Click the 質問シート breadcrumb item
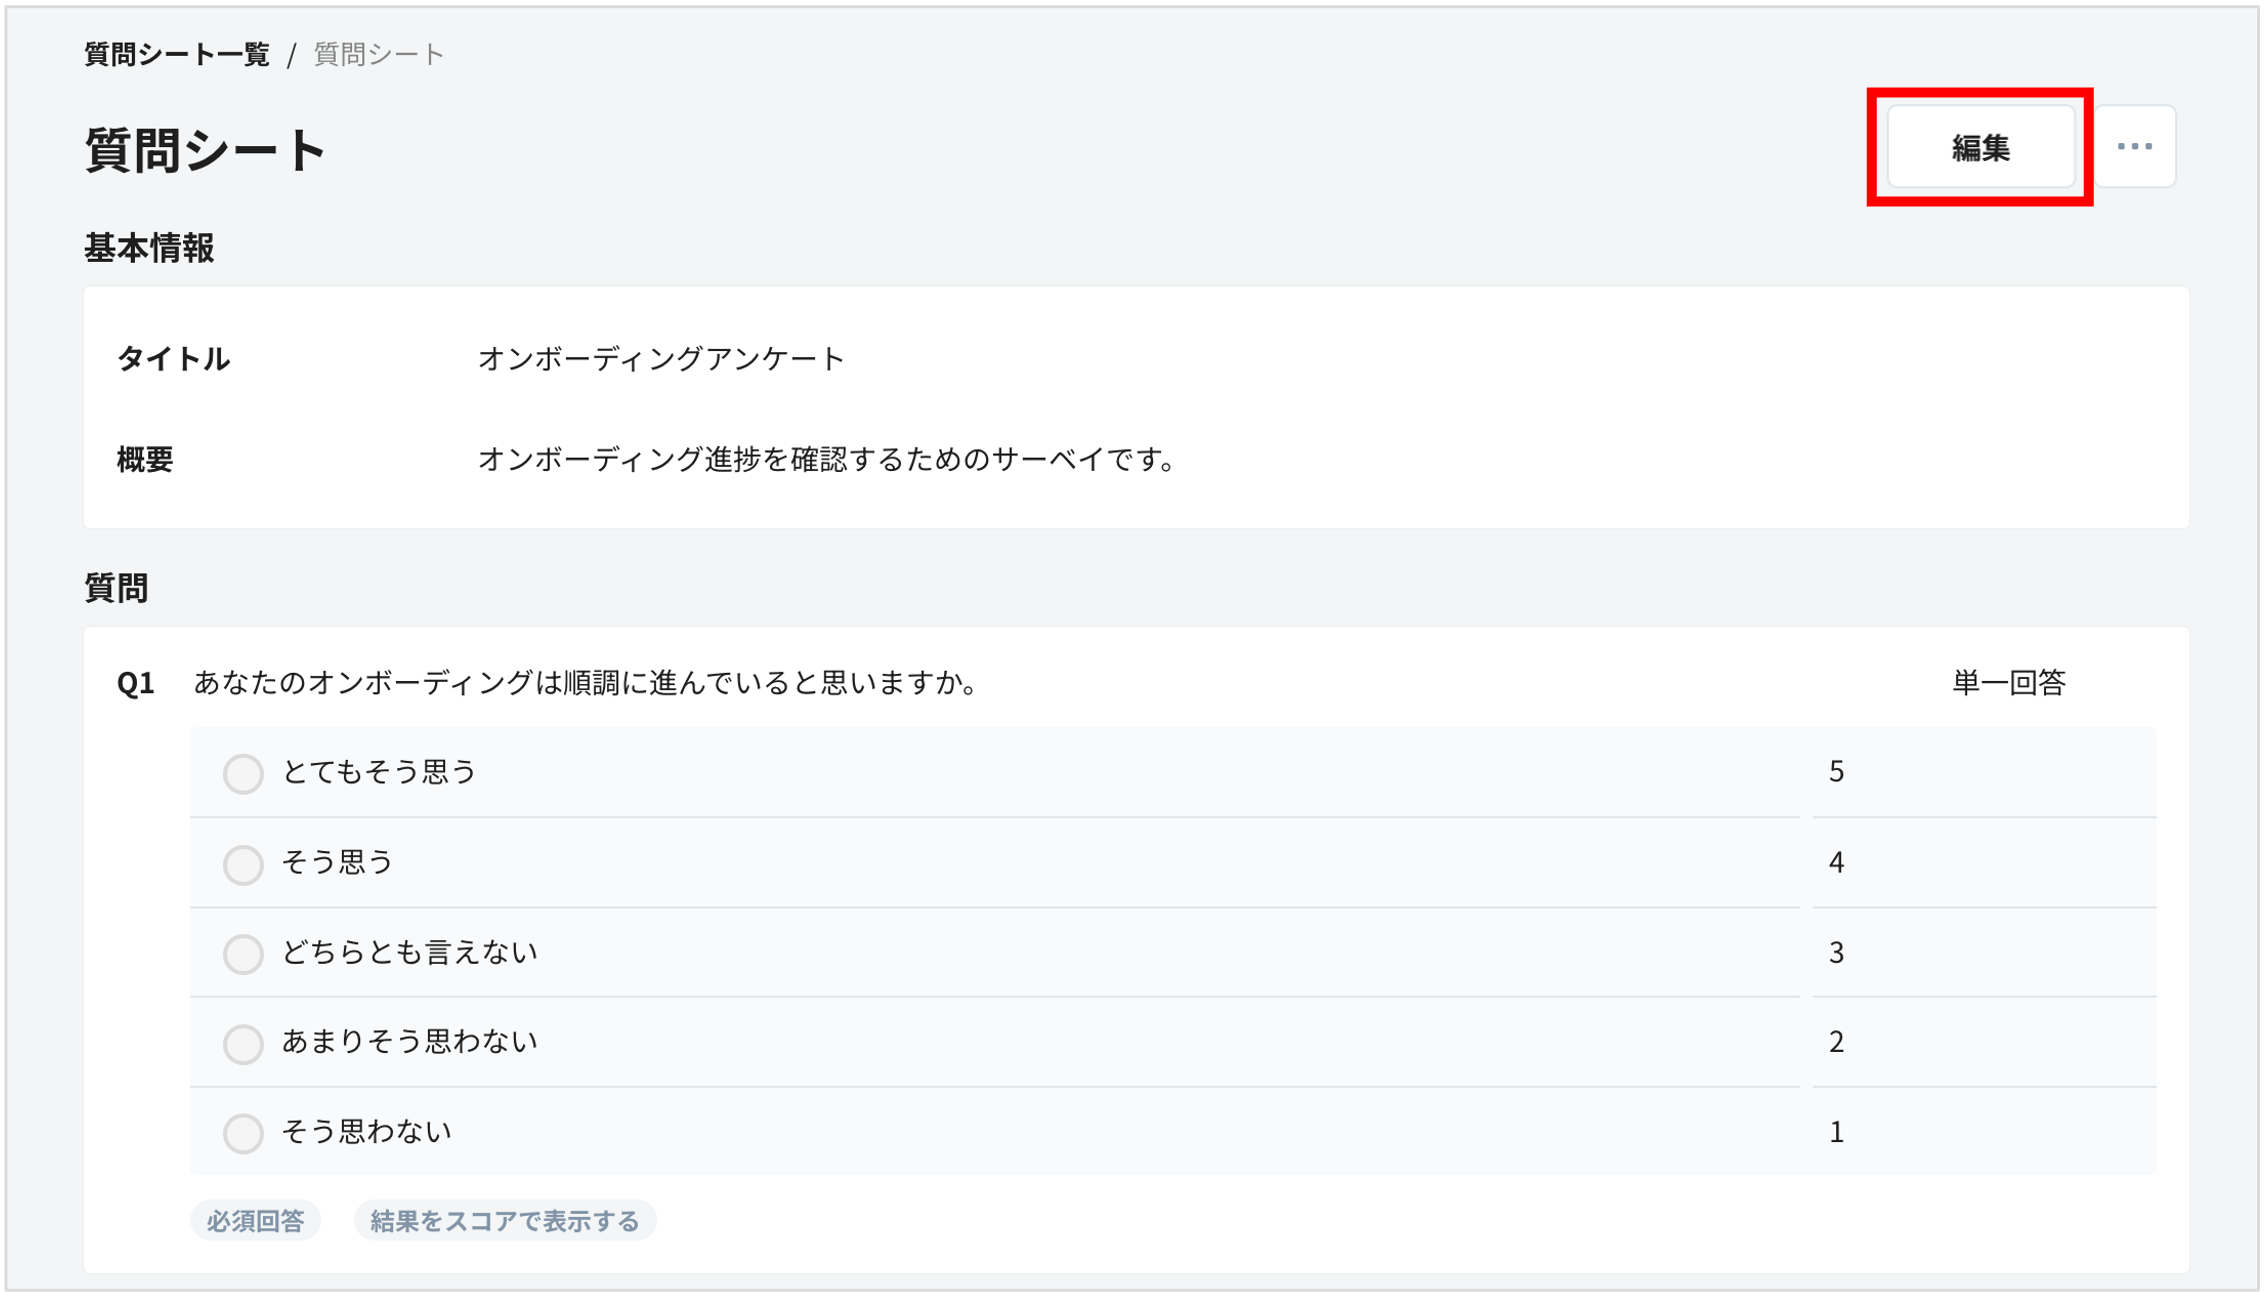Screen dimensions: 2264x1292 pyautogui.click(x=377, y=55)
